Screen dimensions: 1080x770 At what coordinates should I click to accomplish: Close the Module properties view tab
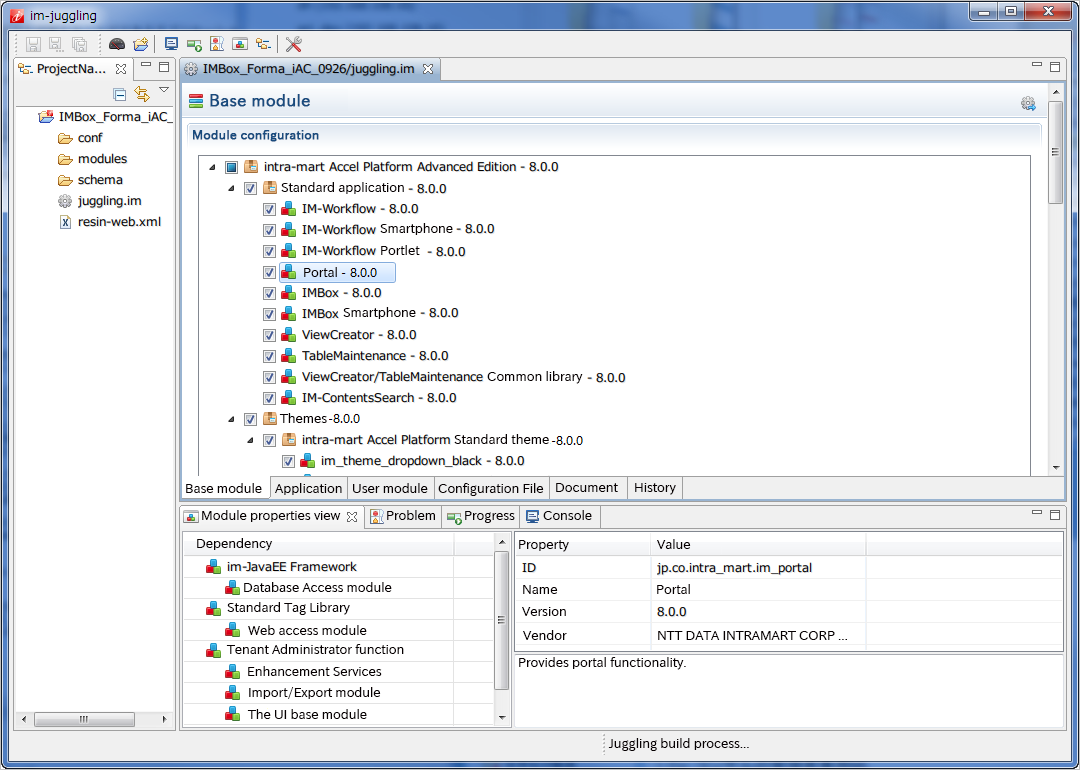[352, 517]
